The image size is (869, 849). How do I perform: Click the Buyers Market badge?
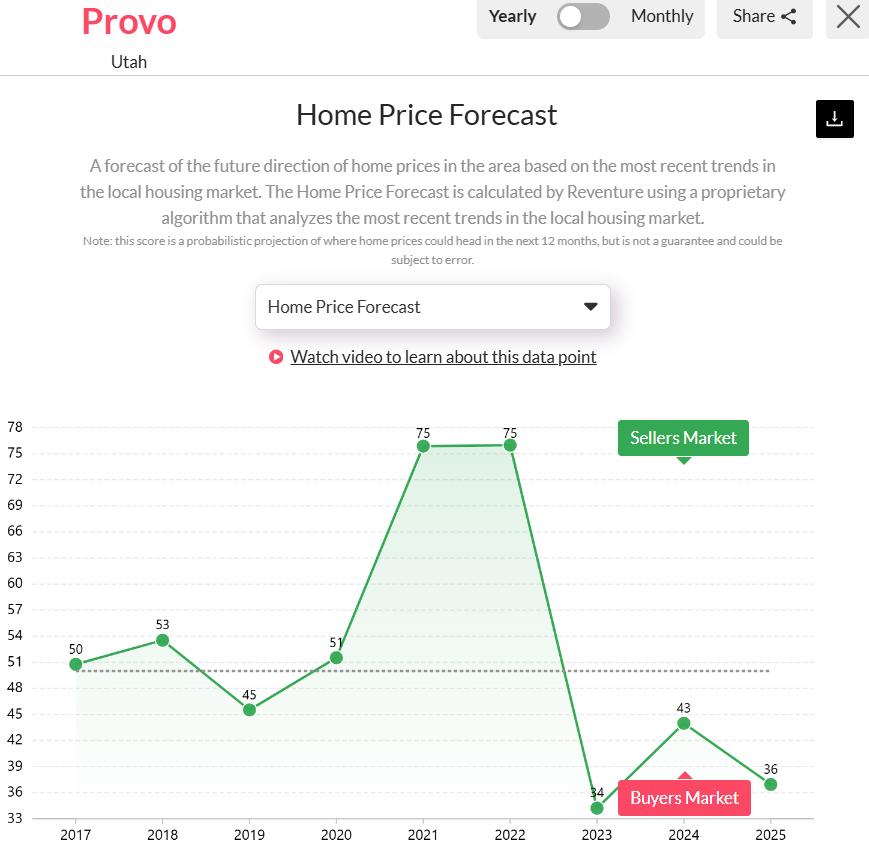click(684, 798)
